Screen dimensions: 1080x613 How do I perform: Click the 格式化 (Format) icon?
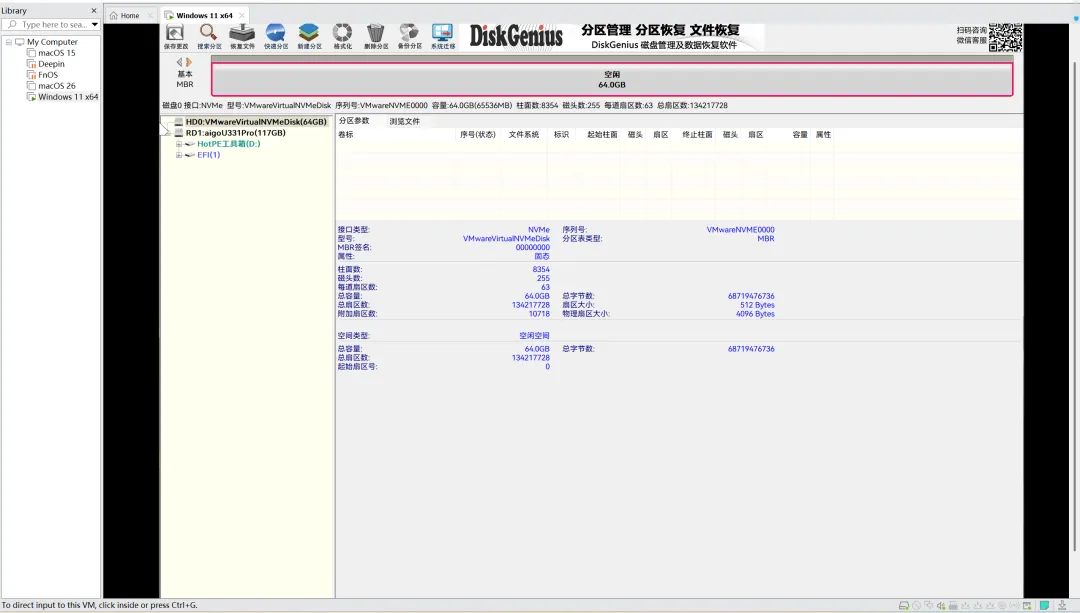[342, 37]
